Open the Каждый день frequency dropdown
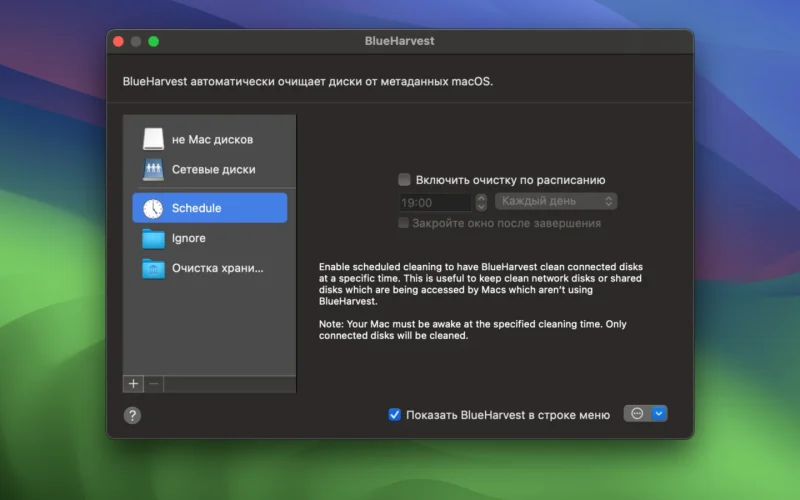 point(556,201)
